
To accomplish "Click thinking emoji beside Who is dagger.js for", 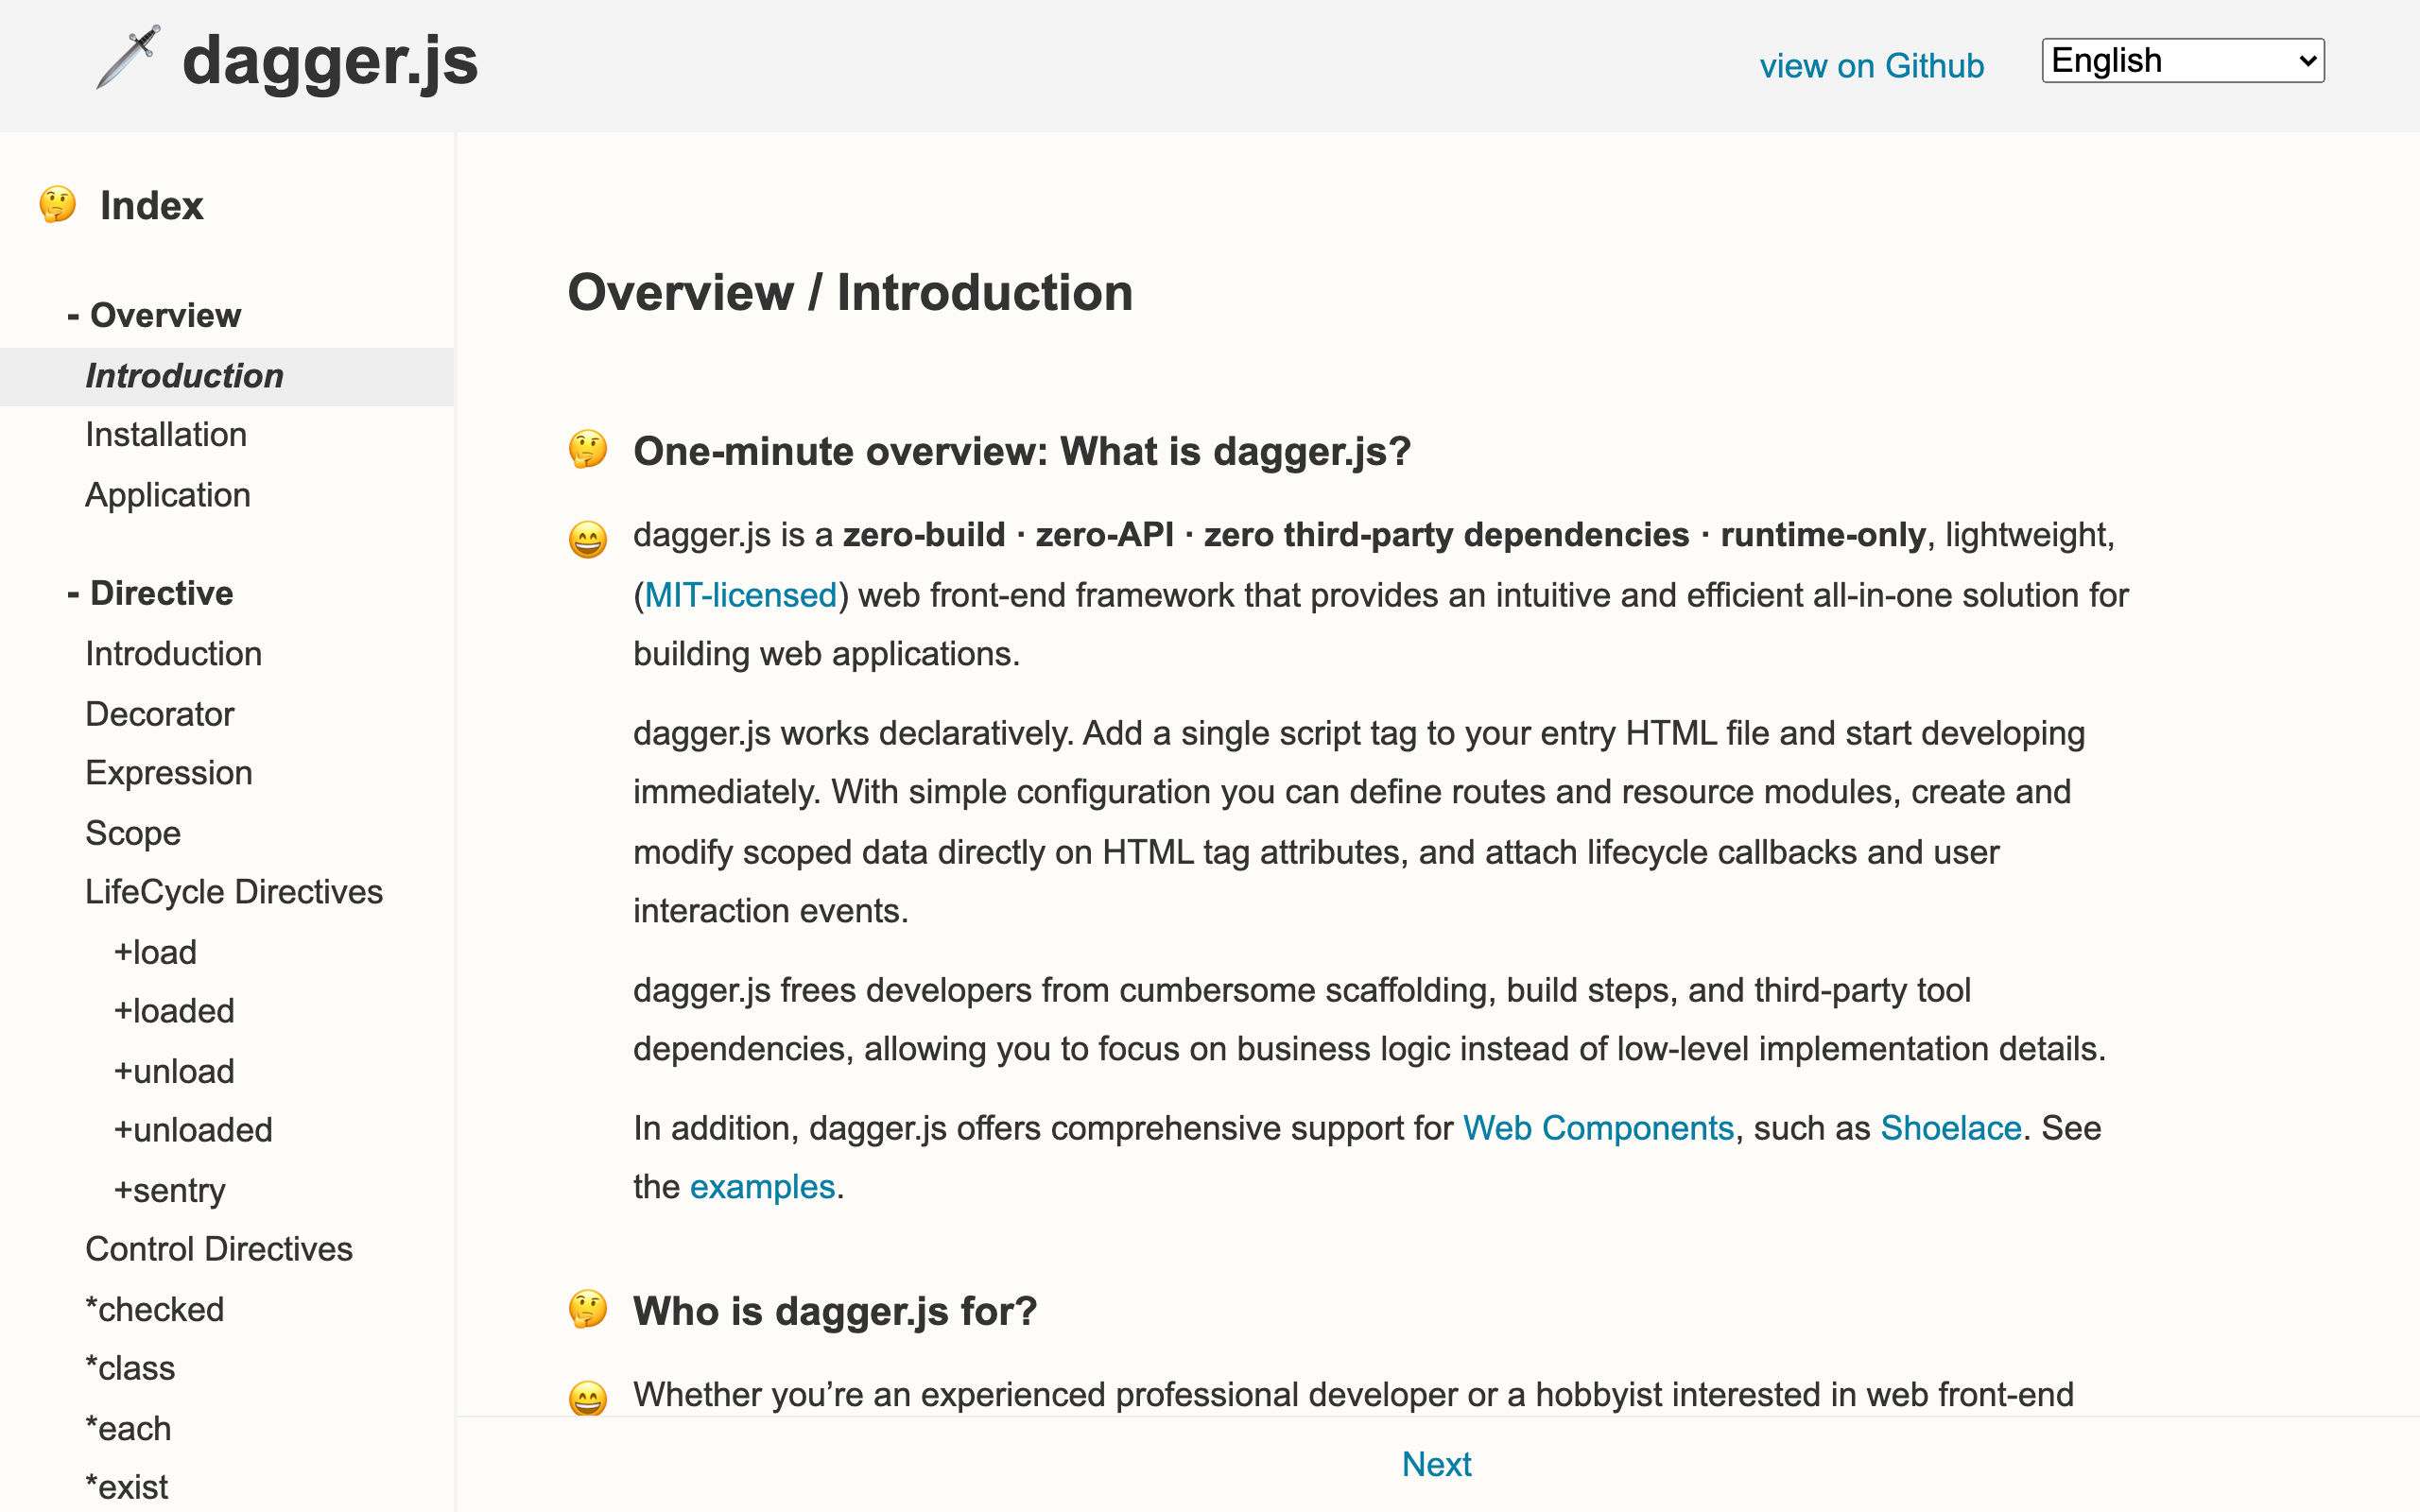I will tap(588, 1309).
